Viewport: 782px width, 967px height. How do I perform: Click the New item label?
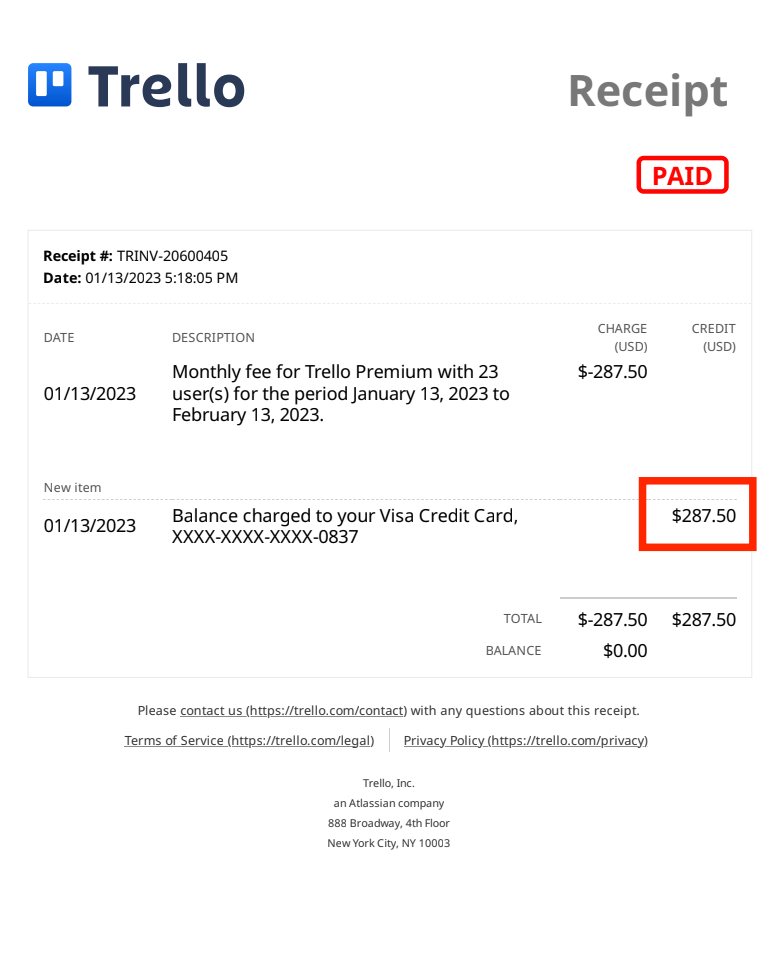73,488
